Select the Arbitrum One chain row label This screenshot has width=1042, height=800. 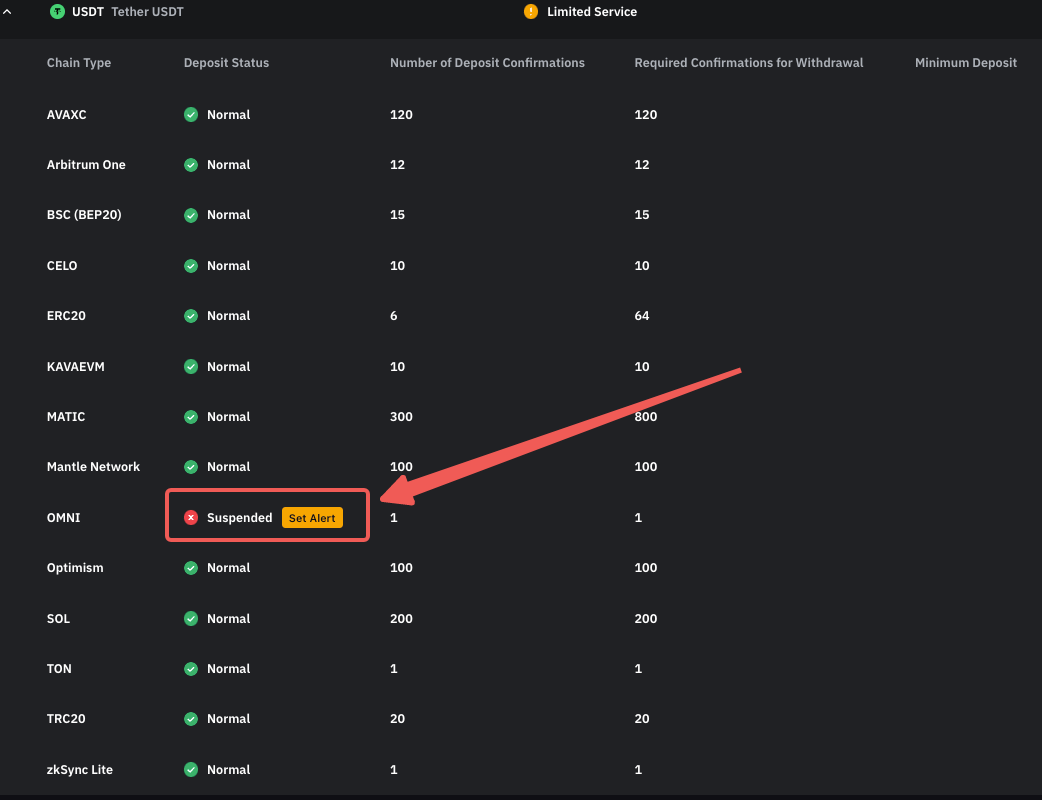(86, 165)
